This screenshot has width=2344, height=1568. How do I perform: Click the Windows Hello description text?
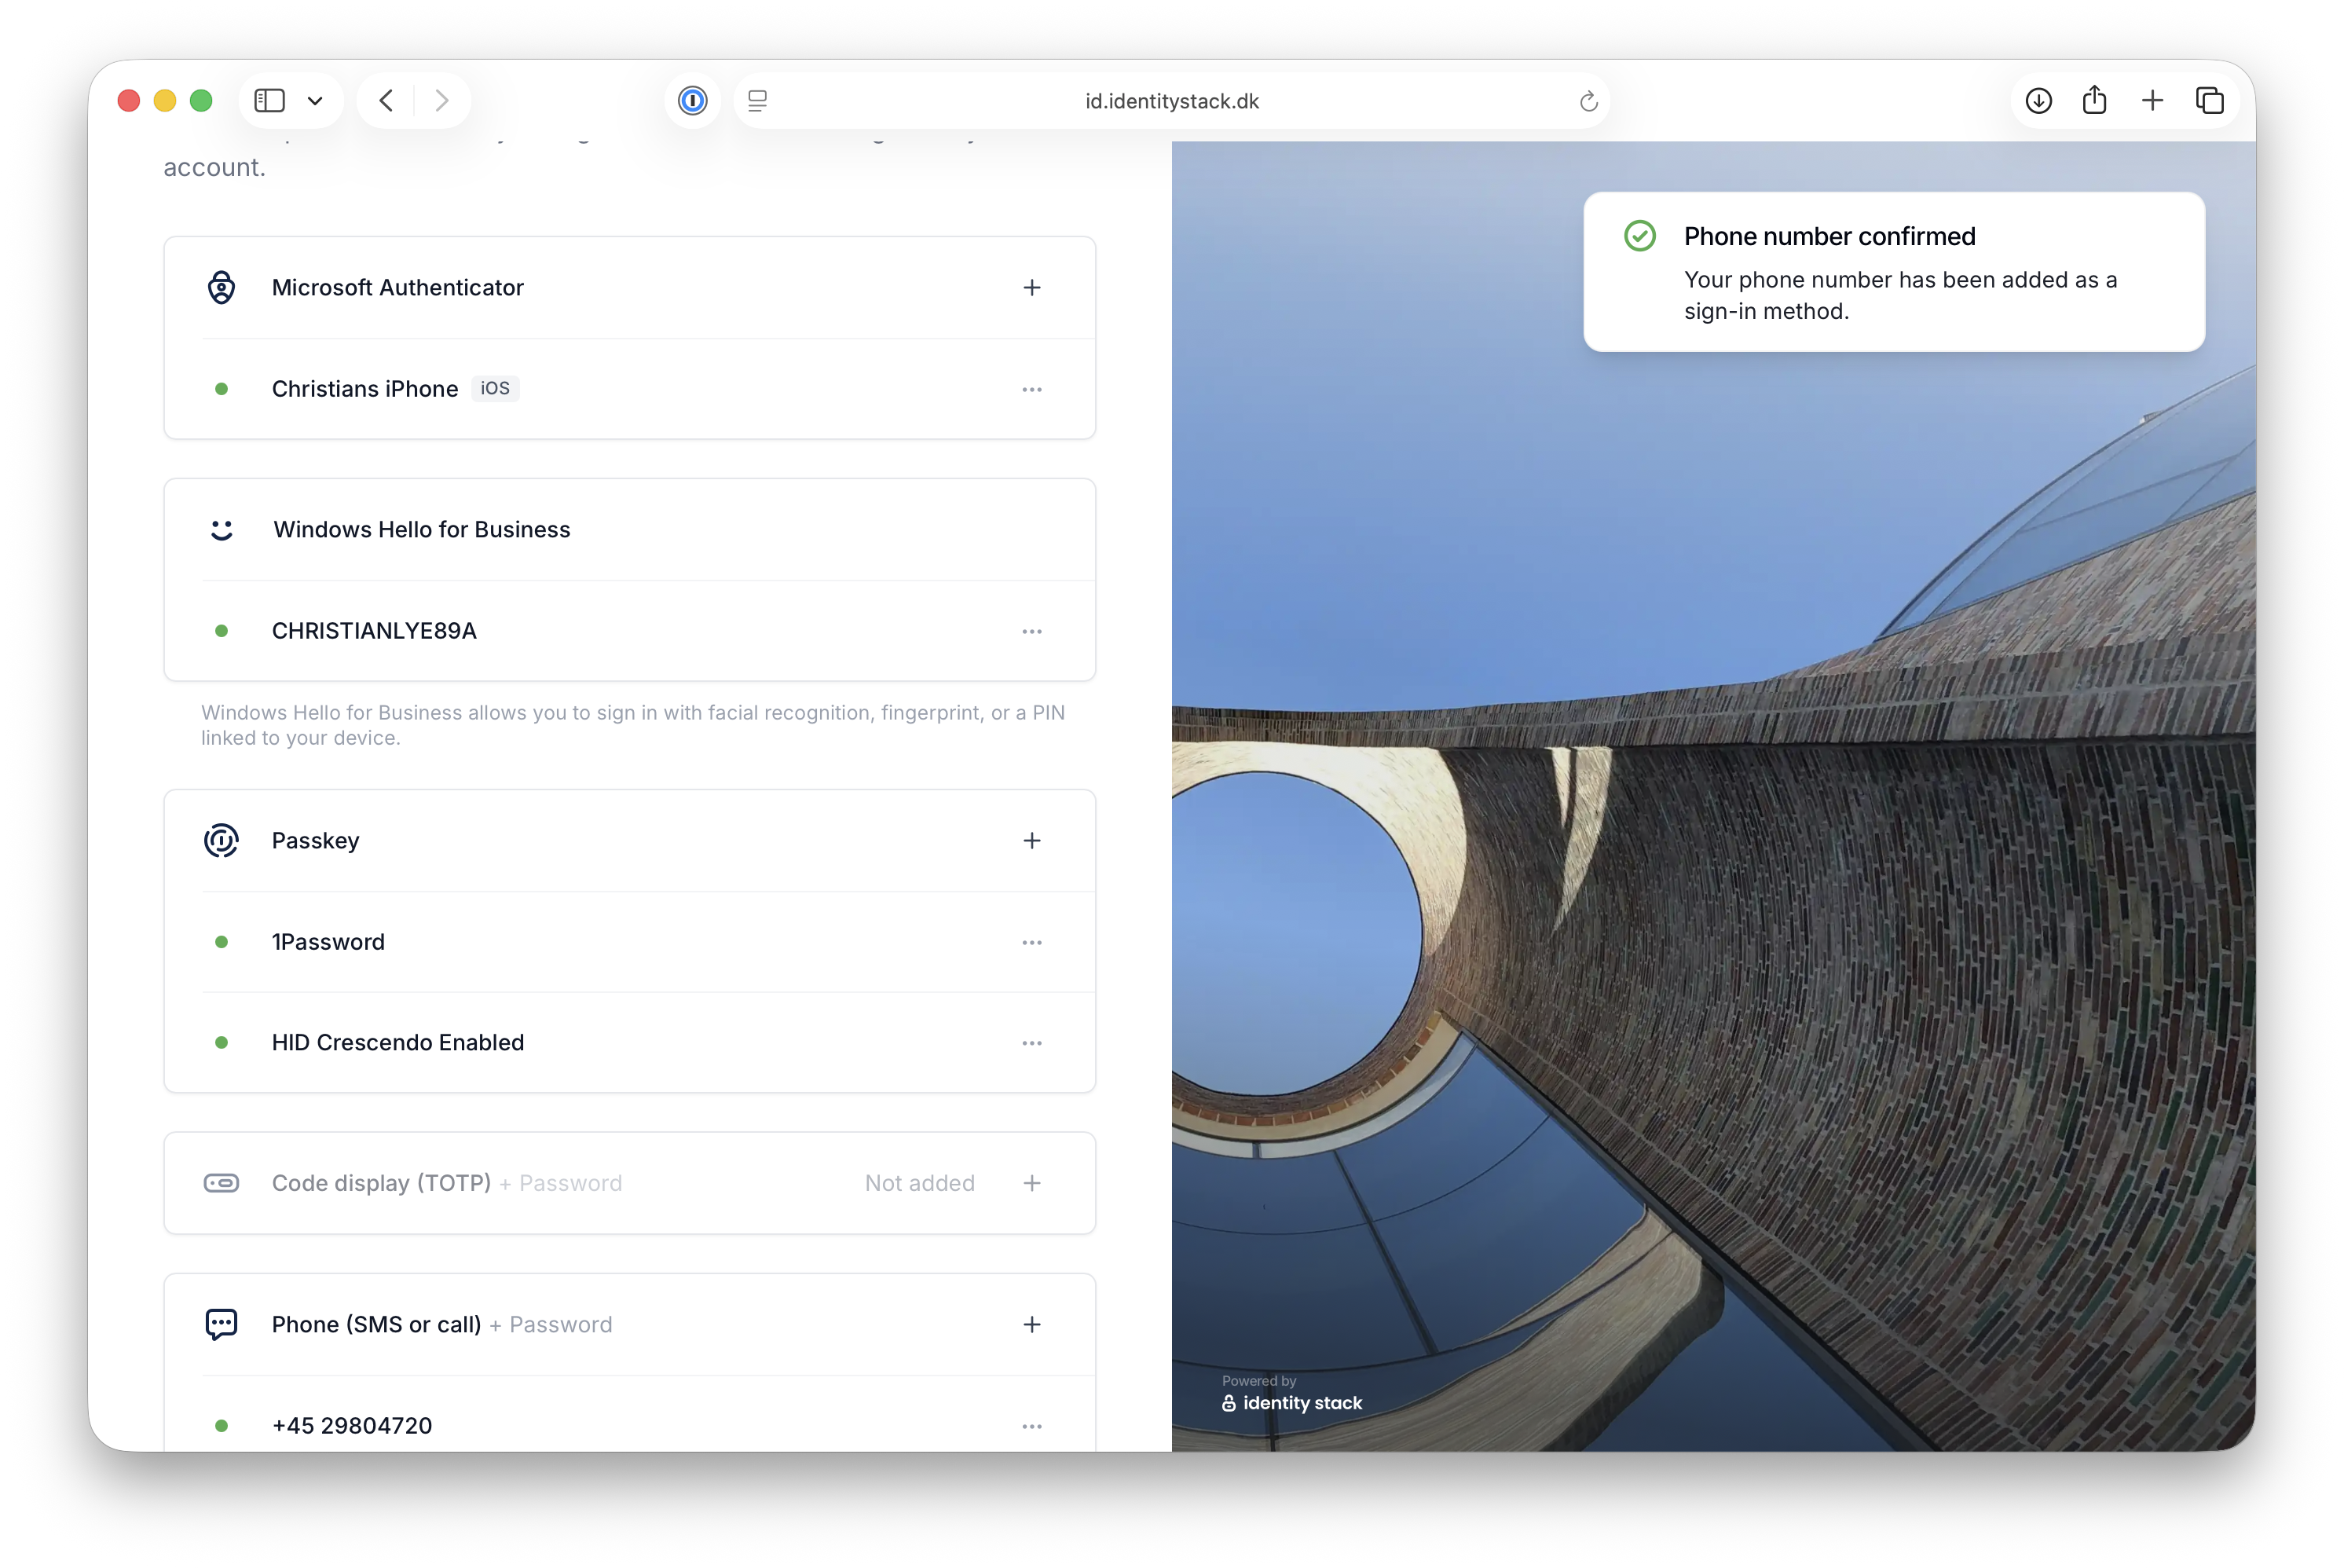(x=633, y=725)
